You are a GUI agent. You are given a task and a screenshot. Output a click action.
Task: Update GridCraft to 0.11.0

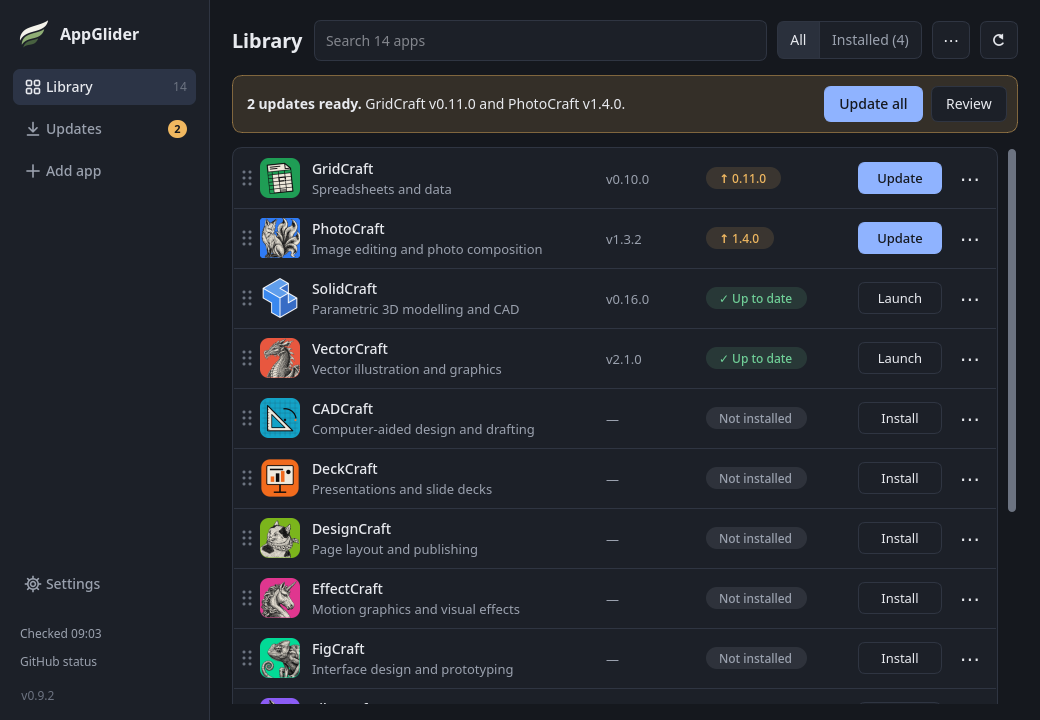899,178
